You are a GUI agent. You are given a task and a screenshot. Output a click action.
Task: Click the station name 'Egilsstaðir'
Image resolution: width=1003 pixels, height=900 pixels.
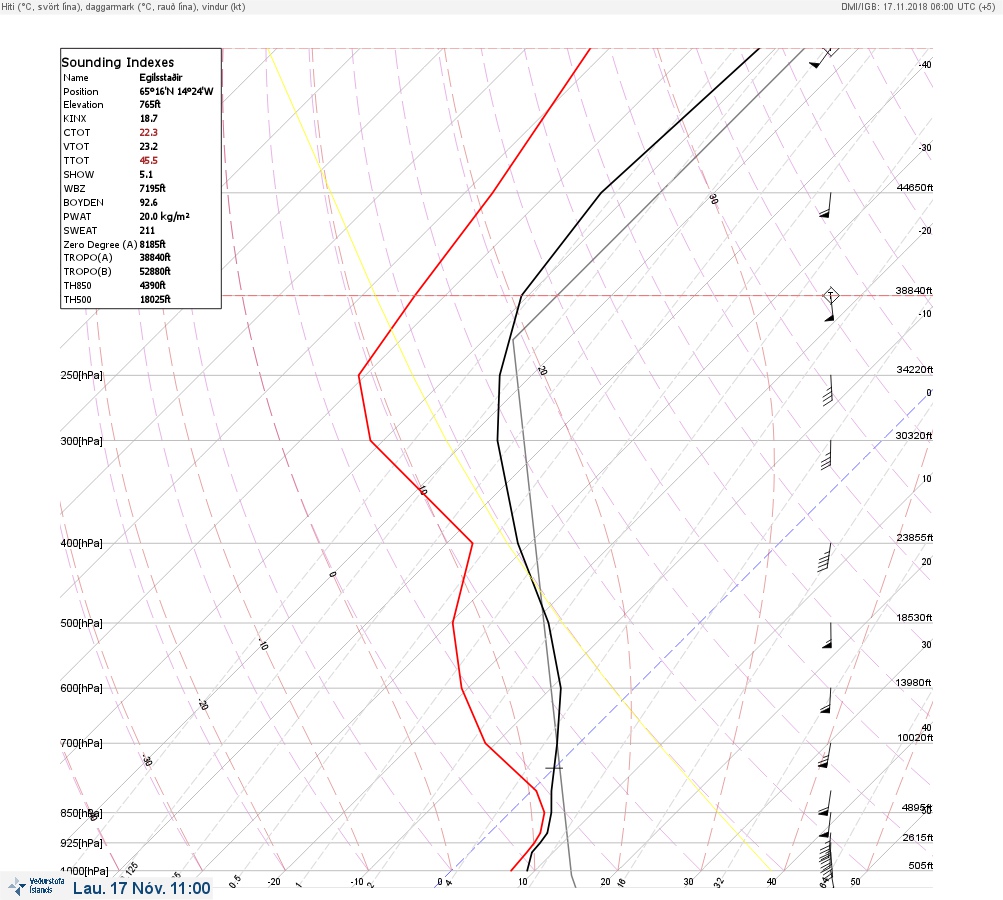point(161,77)
